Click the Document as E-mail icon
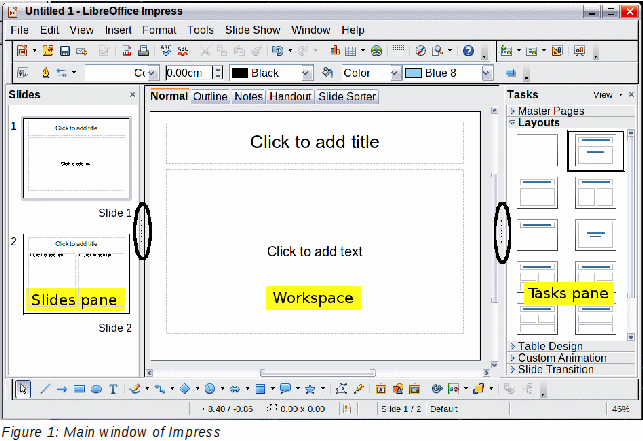 82,51
